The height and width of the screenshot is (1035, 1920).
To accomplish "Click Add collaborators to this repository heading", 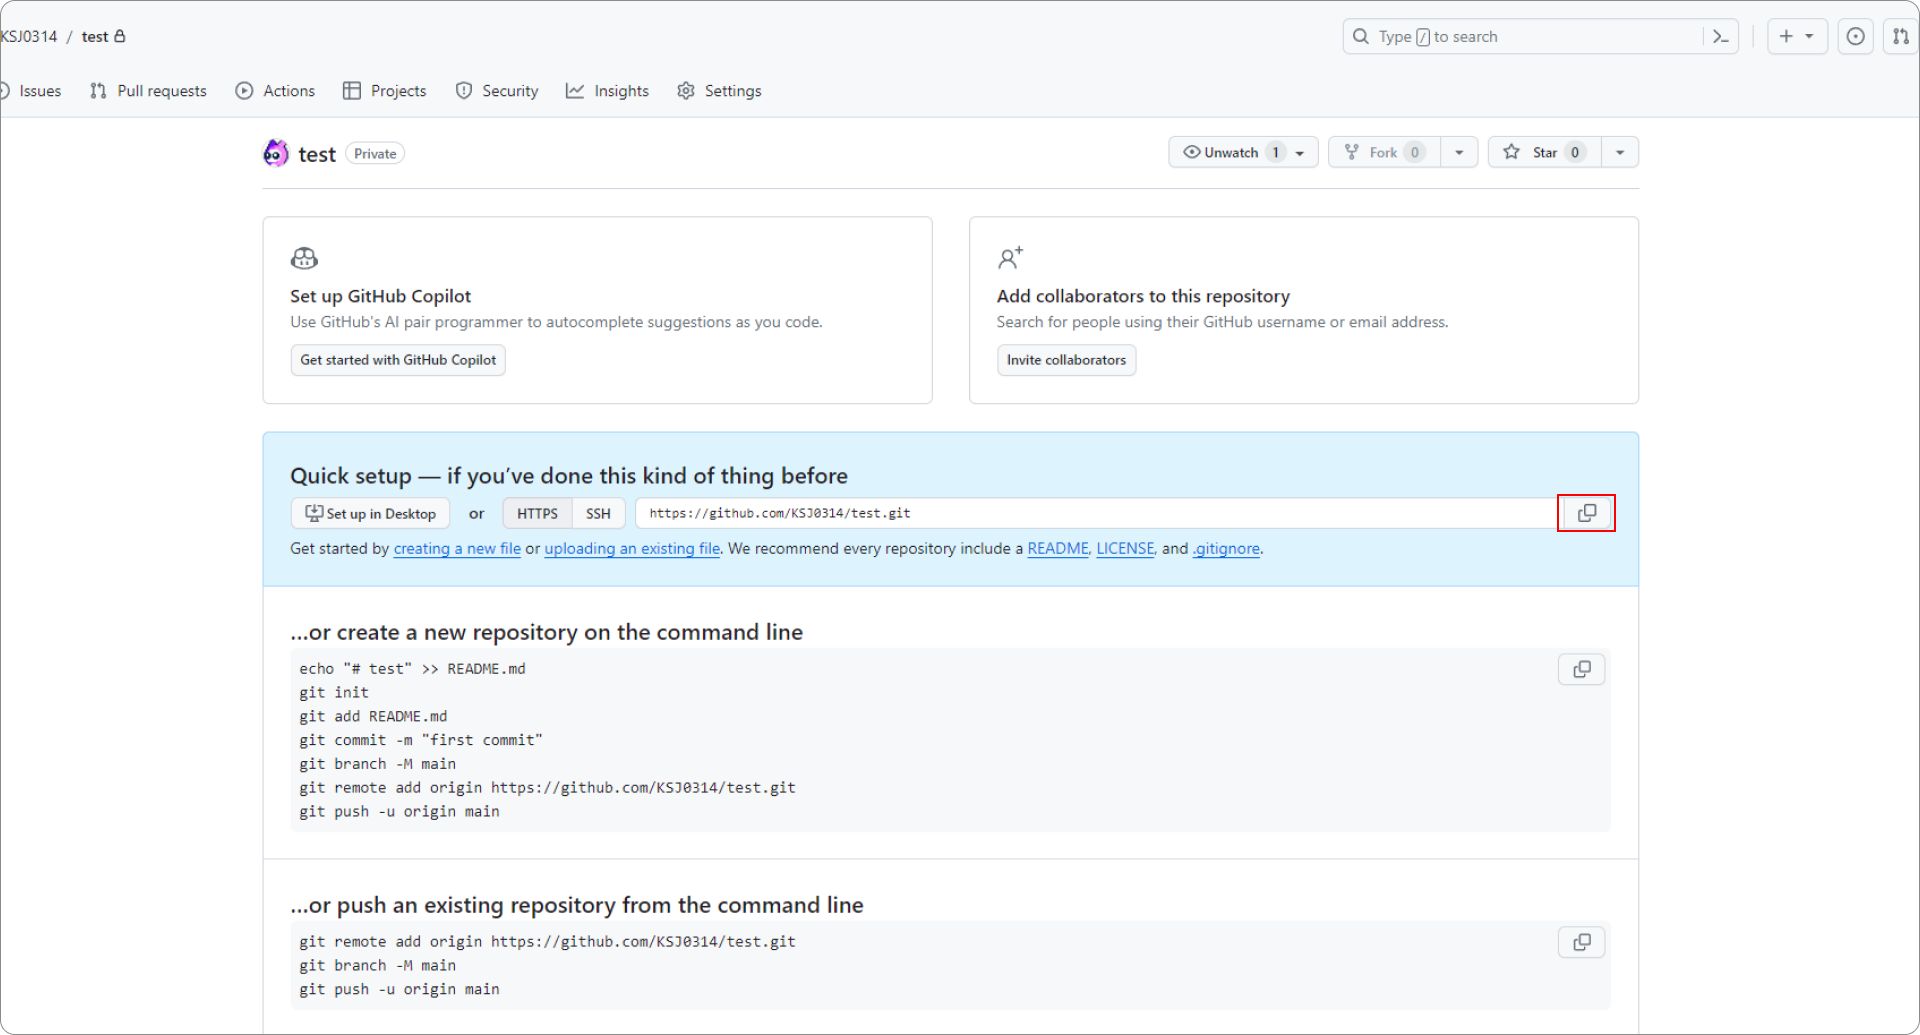I will [1143, 296].
